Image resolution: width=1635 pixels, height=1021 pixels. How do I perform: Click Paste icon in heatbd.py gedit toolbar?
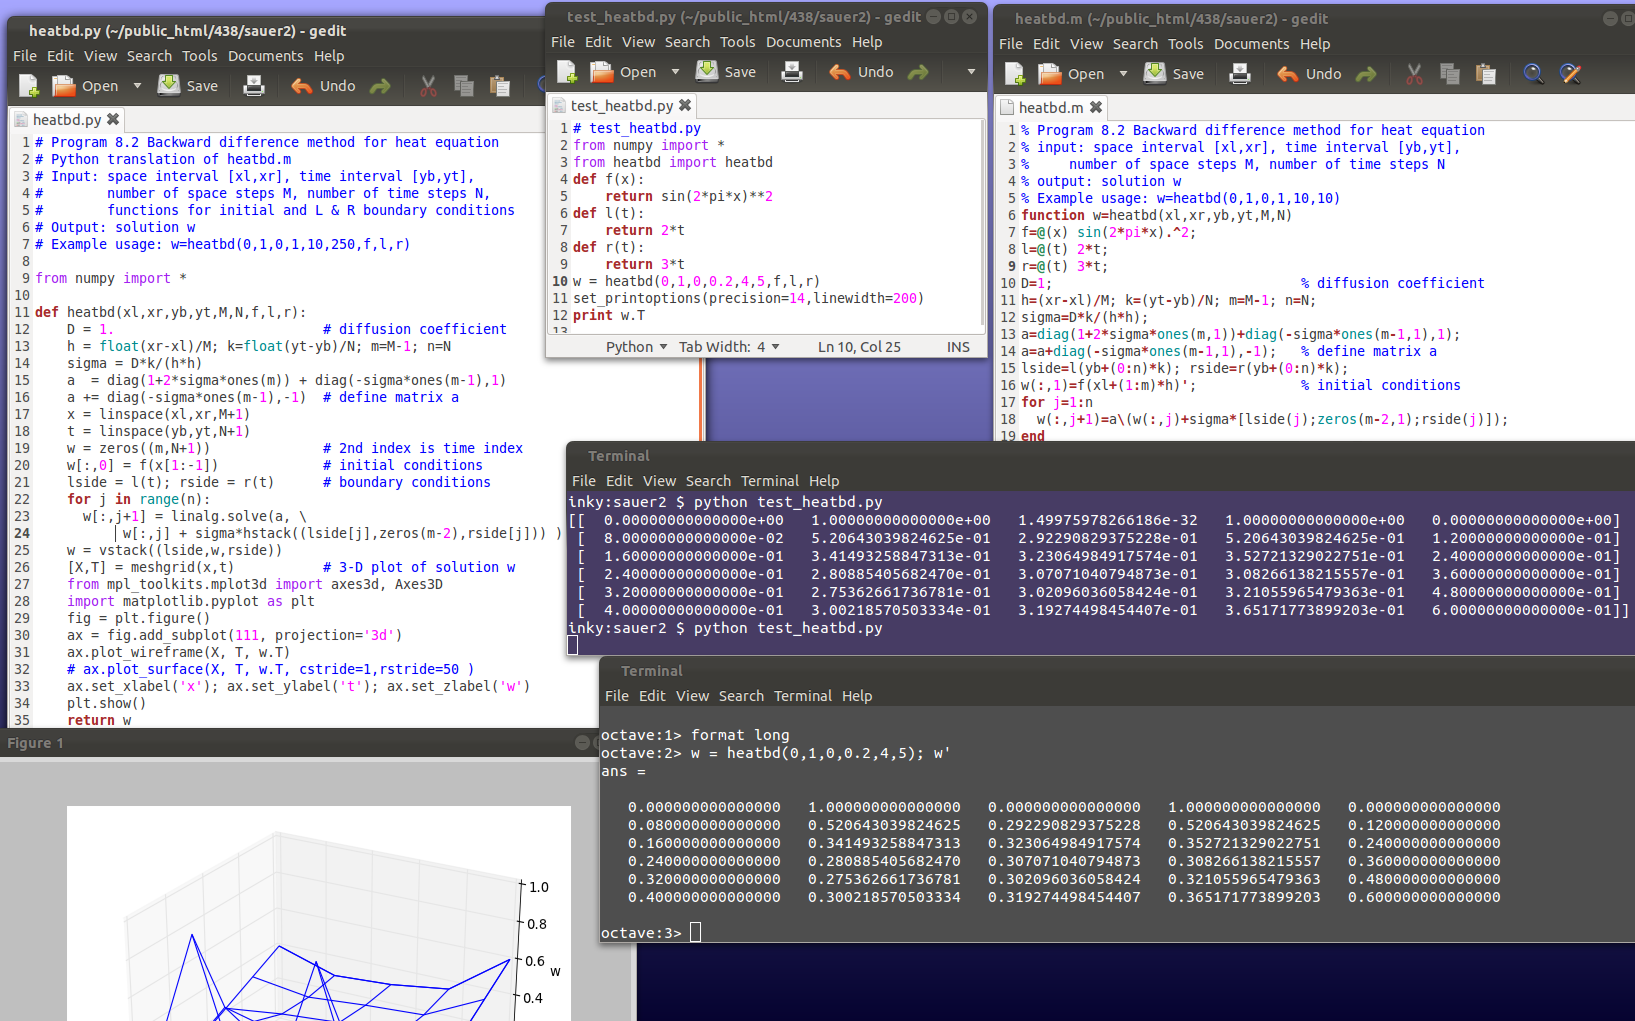(x=500, y=86)
